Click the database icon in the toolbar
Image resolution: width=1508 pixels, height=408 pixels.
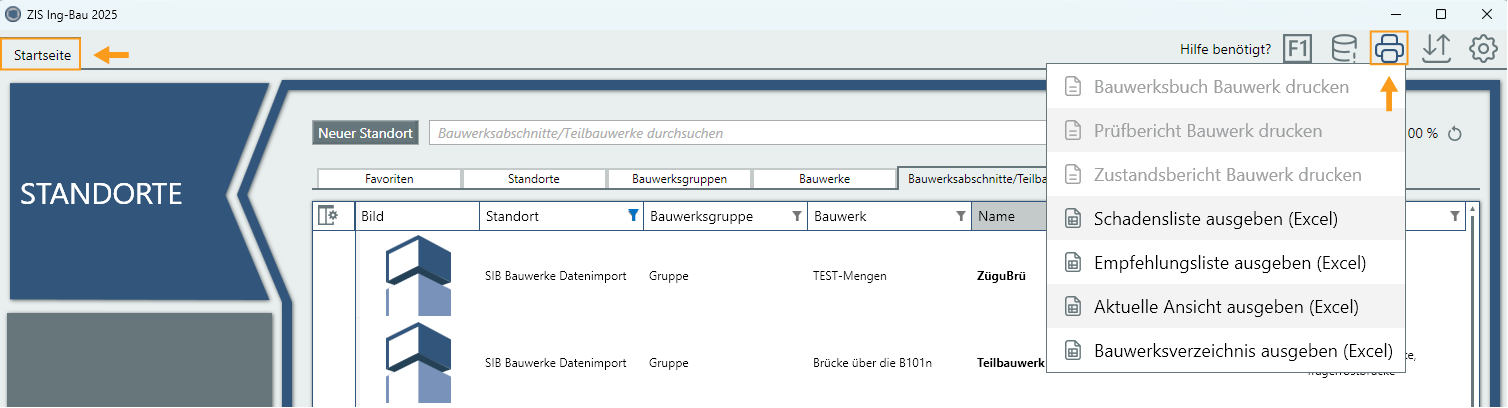(x=1344, y=48)
